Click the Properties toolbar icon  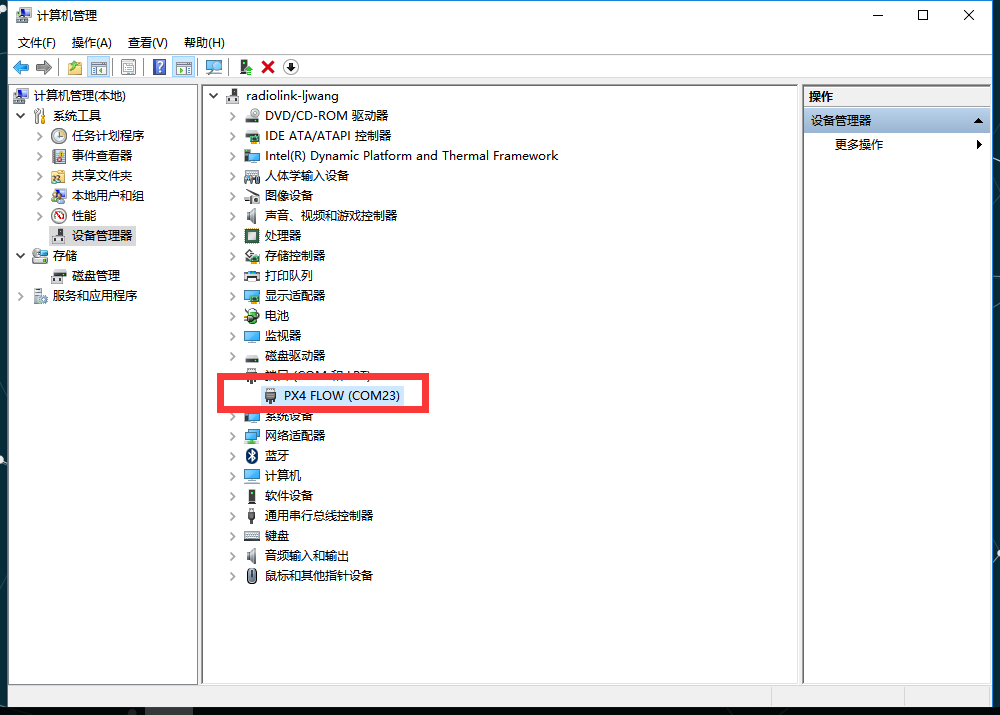coord(128,67)
